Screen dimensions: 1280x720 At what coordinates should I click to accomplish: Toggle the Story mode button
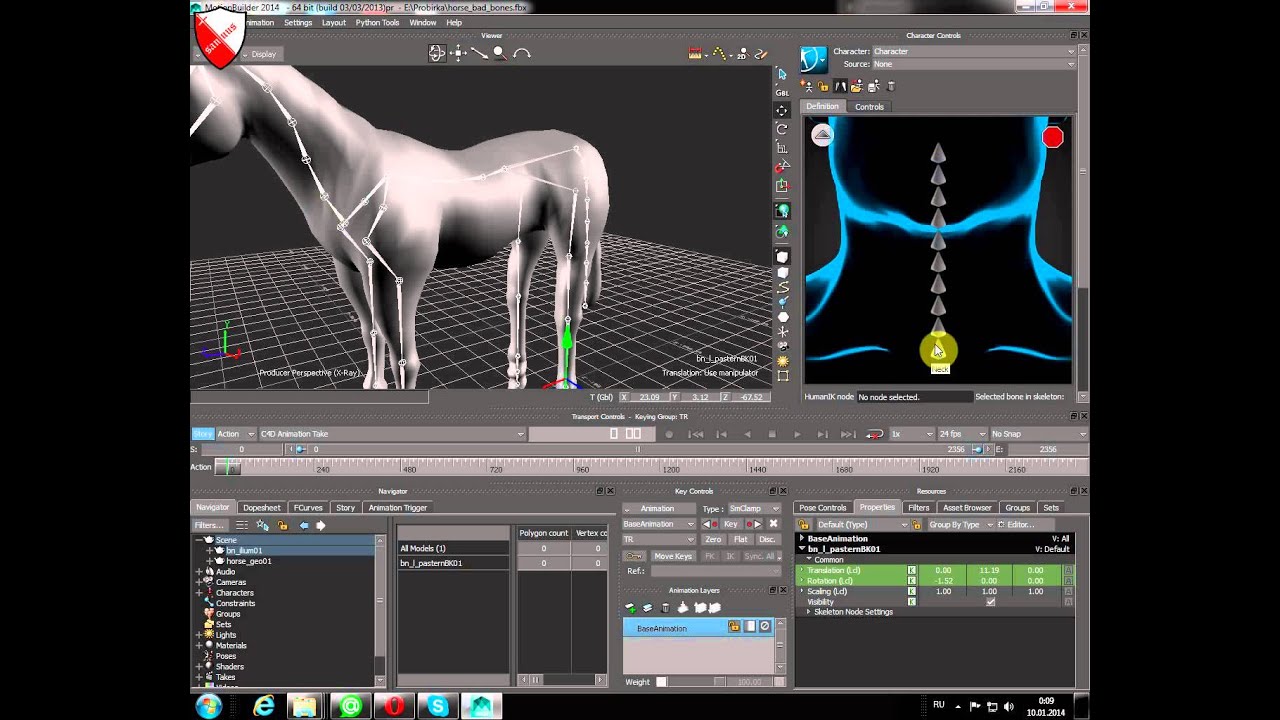coord(203,434)
